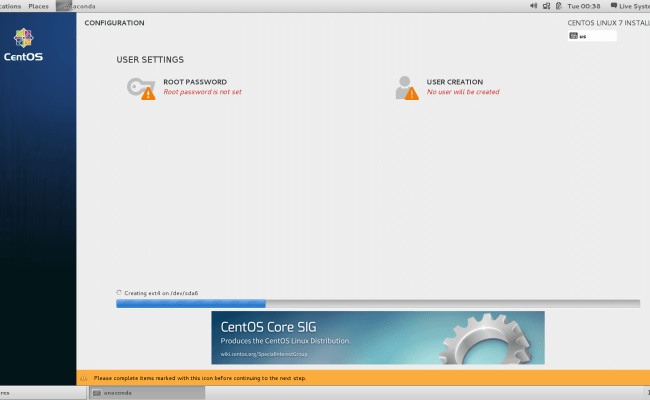The height and width of the screenshot is (400, 650).
Task: Click 'No user will be created' warning text
Action: (463, 92)
